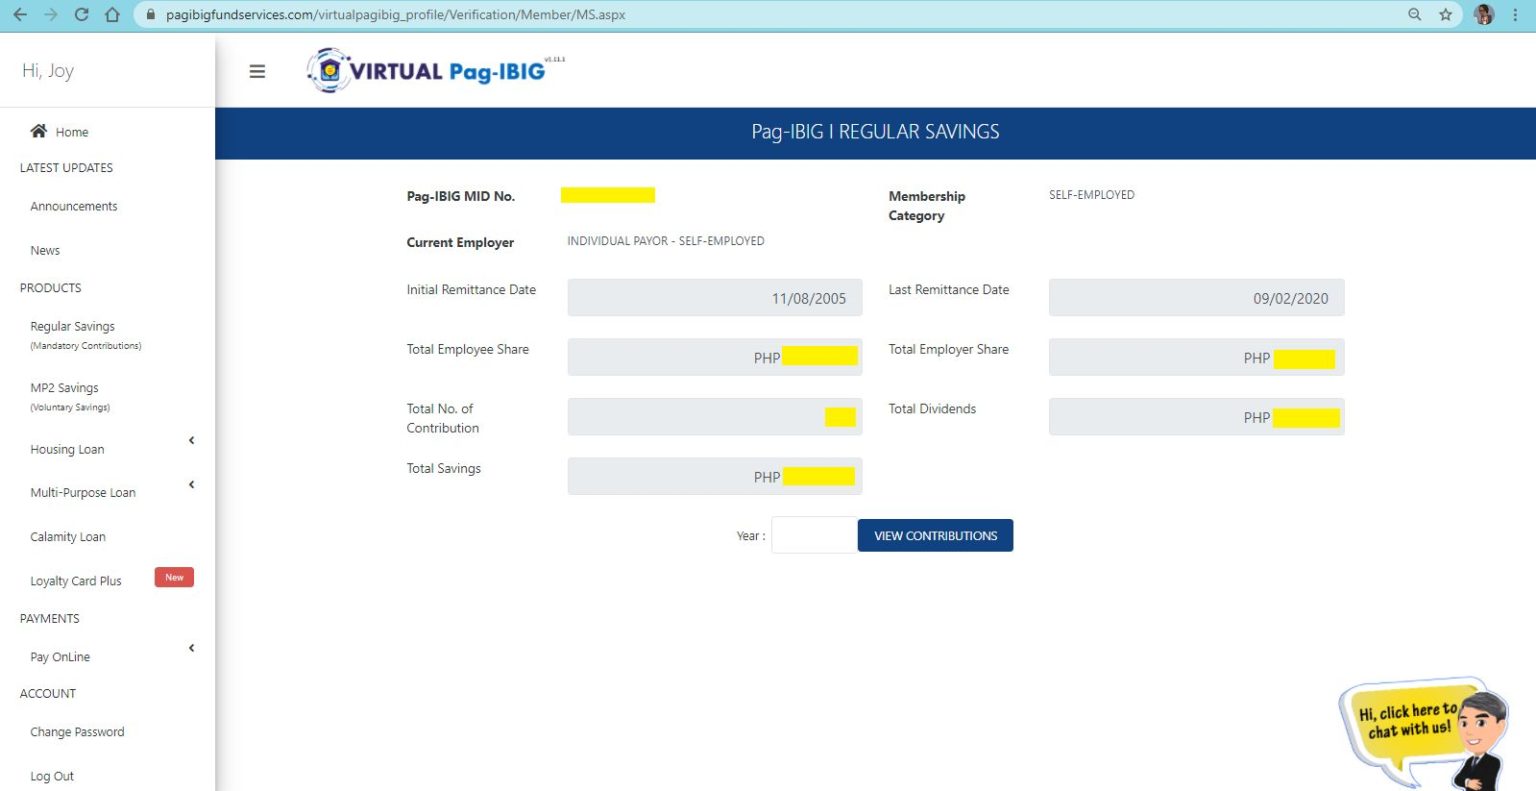Select MP2 Savings from the sidebar
Image resolution: width=1536 pixels, height=791 pixels.
64,387
